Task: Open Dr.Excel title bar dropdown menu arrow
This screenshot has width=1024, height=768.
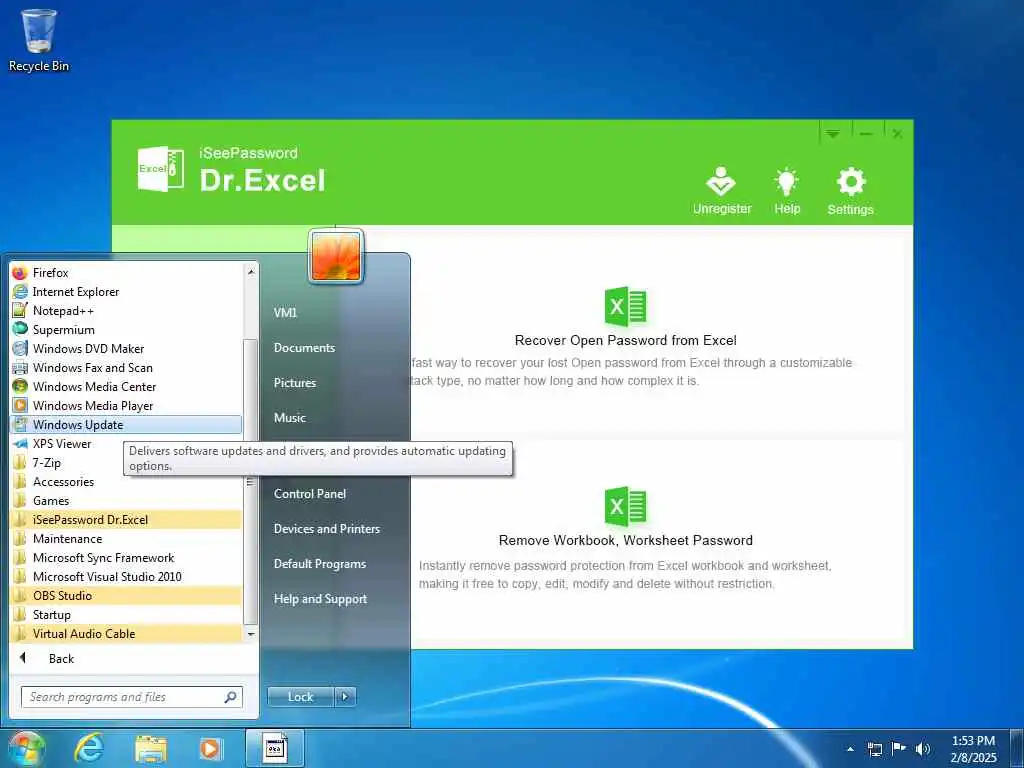Action: point(832,133)
